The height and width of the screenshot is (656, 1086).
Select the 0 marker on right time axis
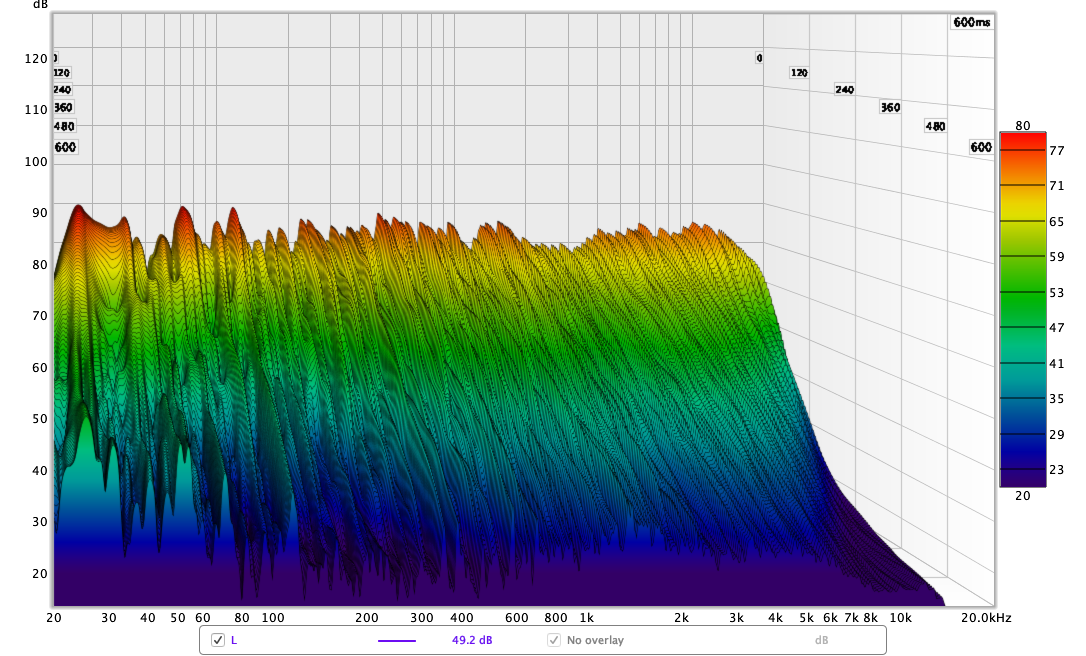click(x=760, y=58)
